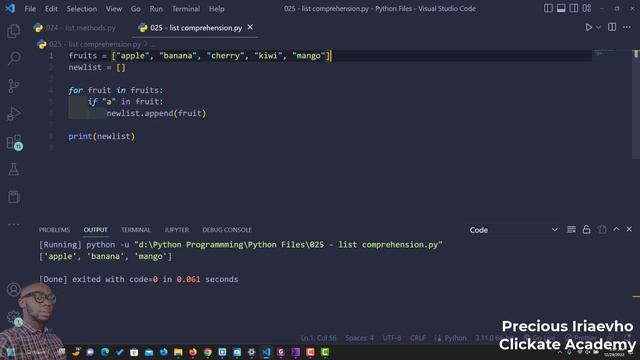Open output log in editor icon

click(x=602, y=230)
